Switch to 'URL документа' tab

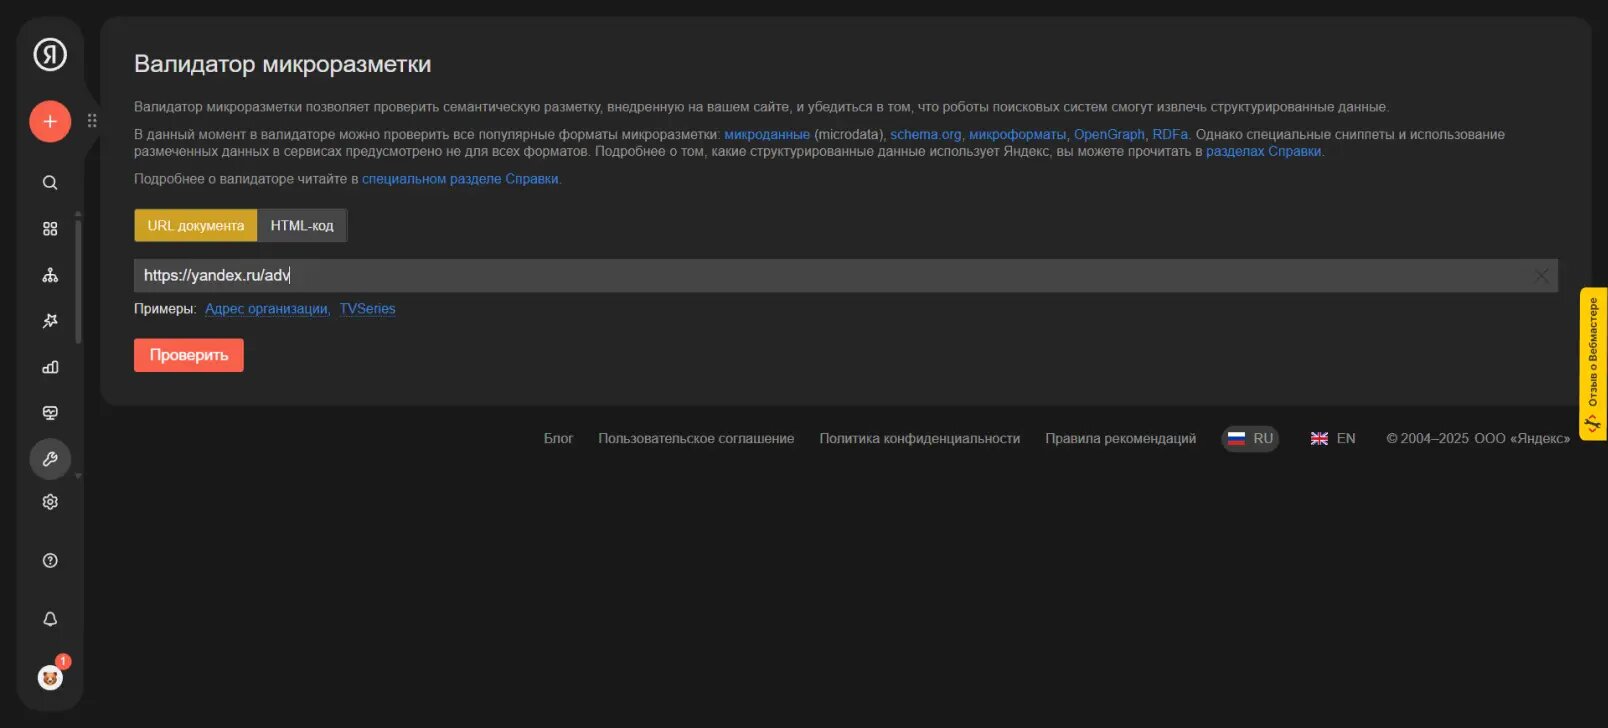pyautogui.click(x=196, y=226)
